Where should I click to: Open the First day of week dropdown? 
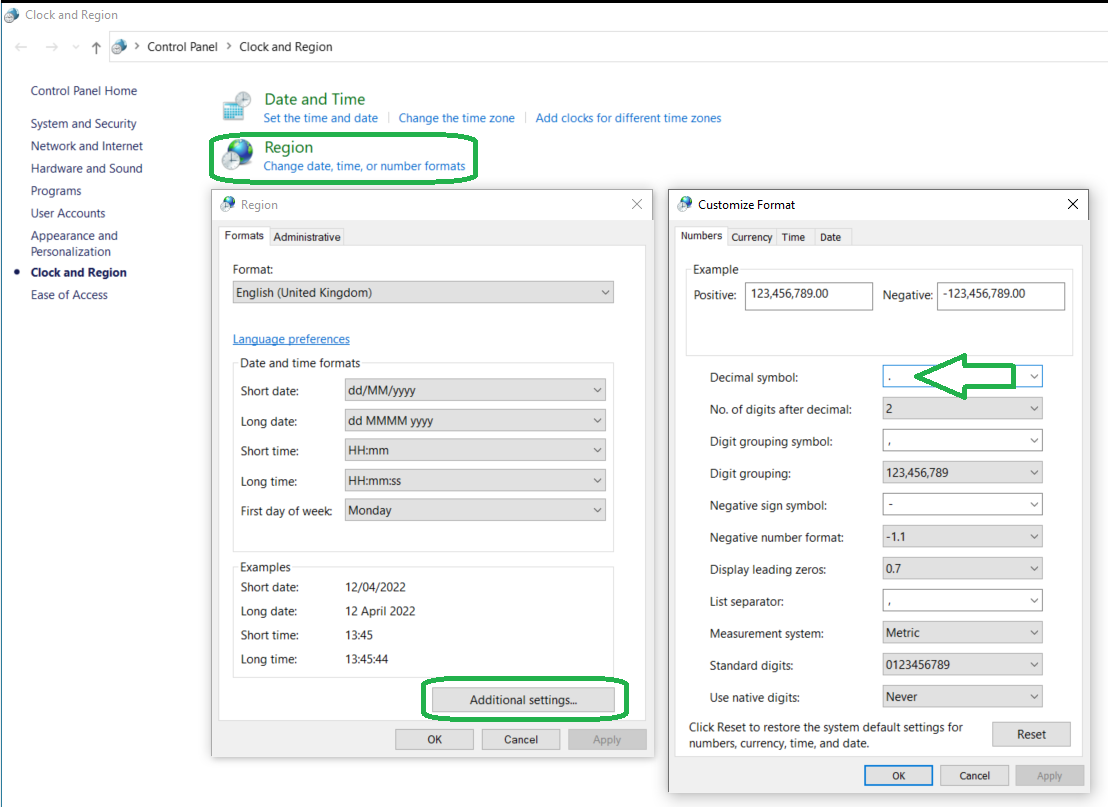click(x=475, y=510)
